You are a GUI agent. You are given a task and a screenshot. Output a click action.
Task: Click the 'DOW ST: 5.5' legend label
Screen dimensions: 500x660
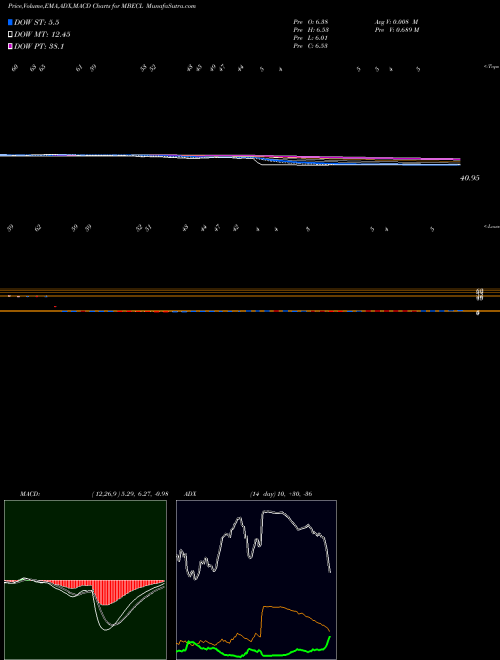[x=36, y=23]
